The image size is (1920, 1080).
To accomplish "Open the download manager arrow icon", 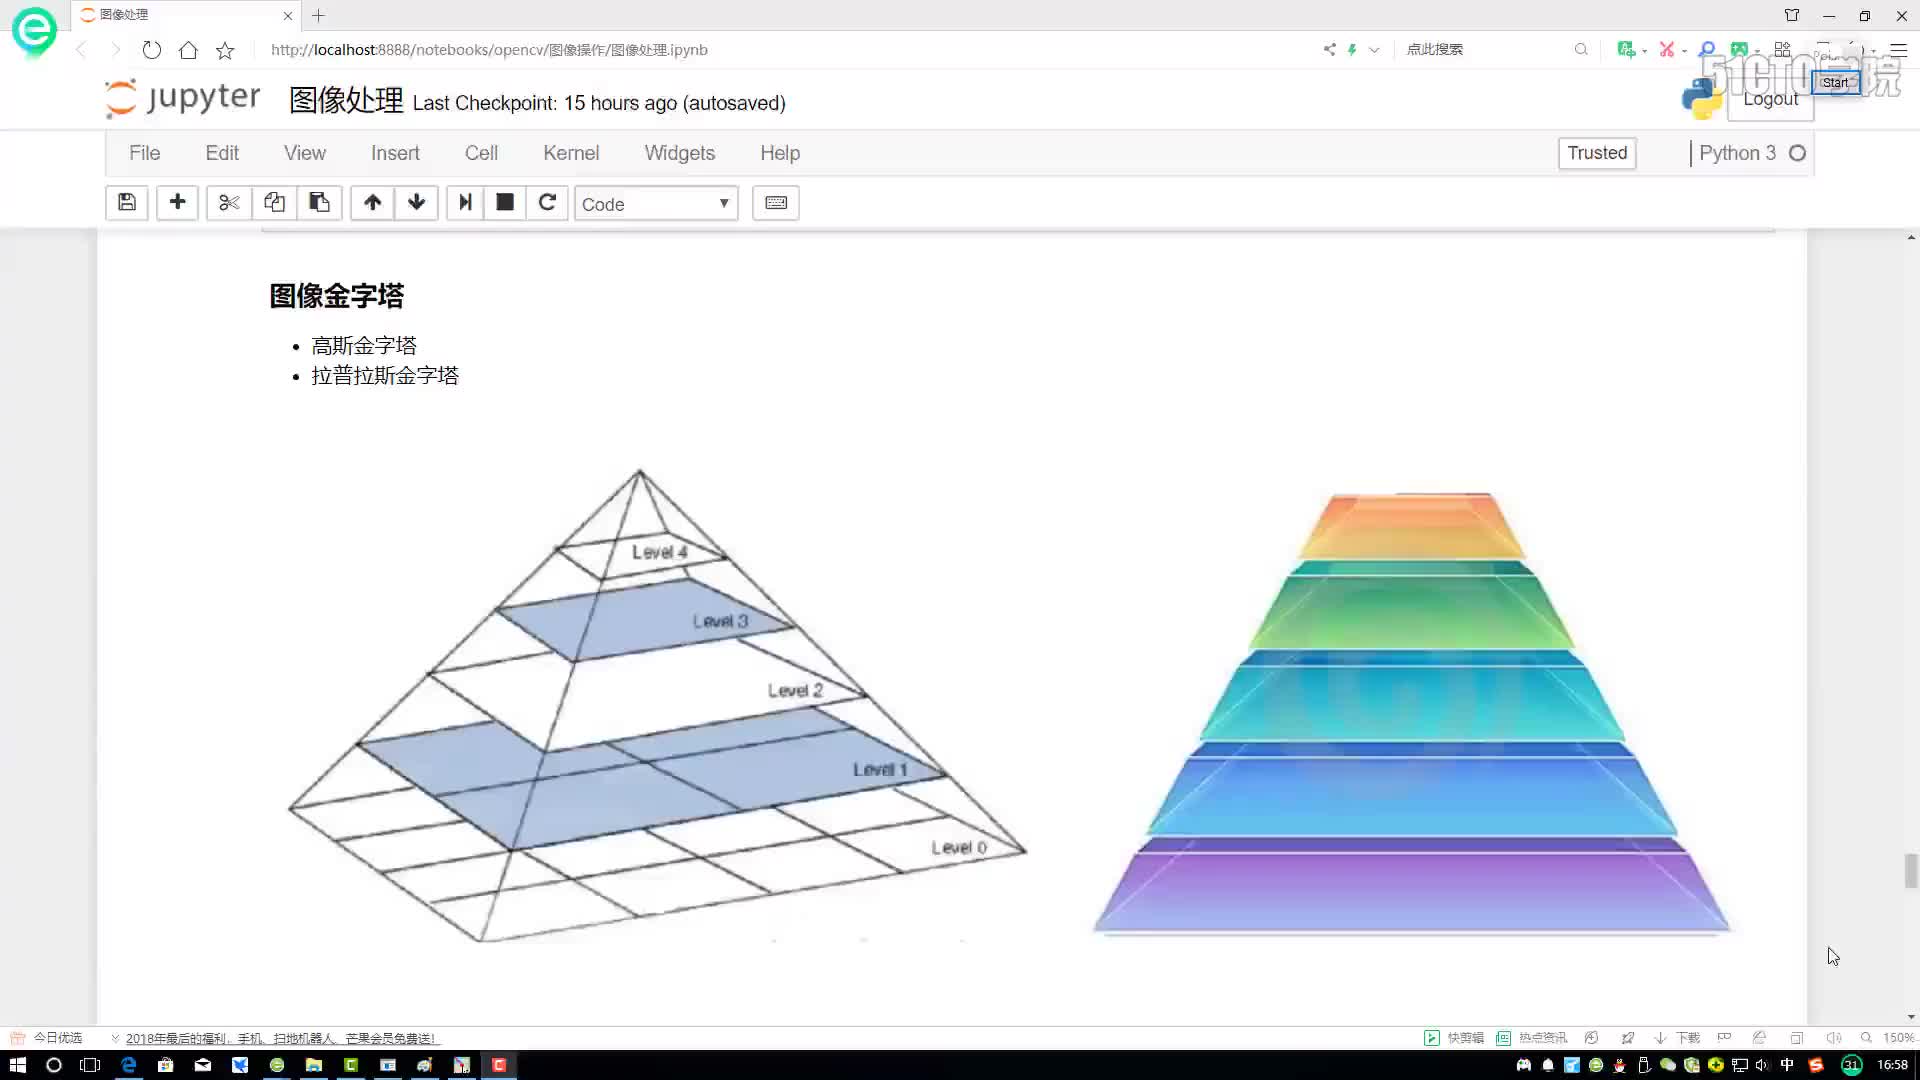I will 1660,1038.
